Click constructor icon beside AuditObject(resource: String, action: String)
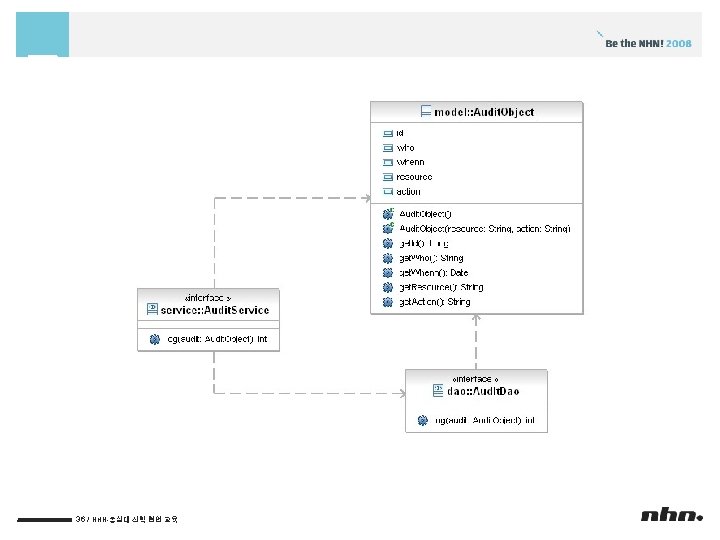Viewport: 720px width, 540px height. (388, 228)
